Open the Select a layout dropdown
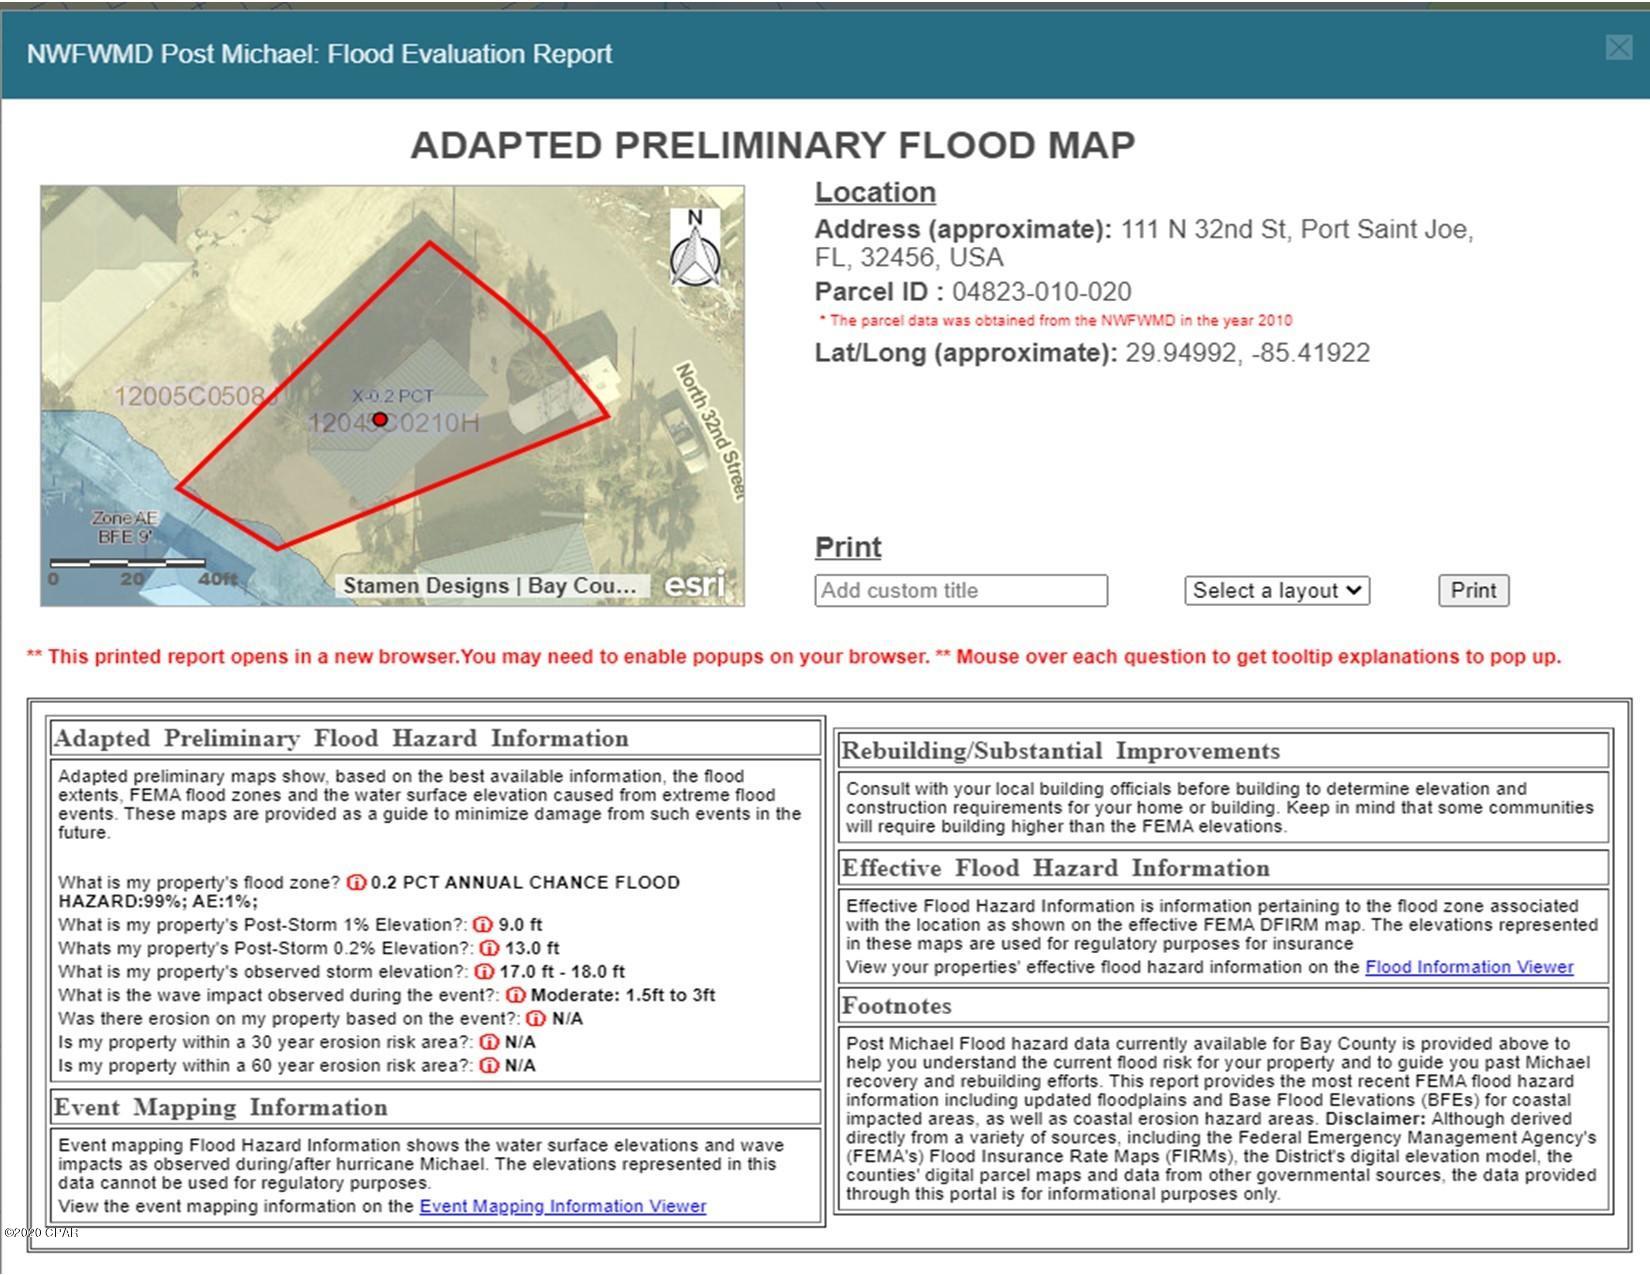Image resolution: width=1650 pixels, height=1275 pixels. click(x=1275, y=590)
